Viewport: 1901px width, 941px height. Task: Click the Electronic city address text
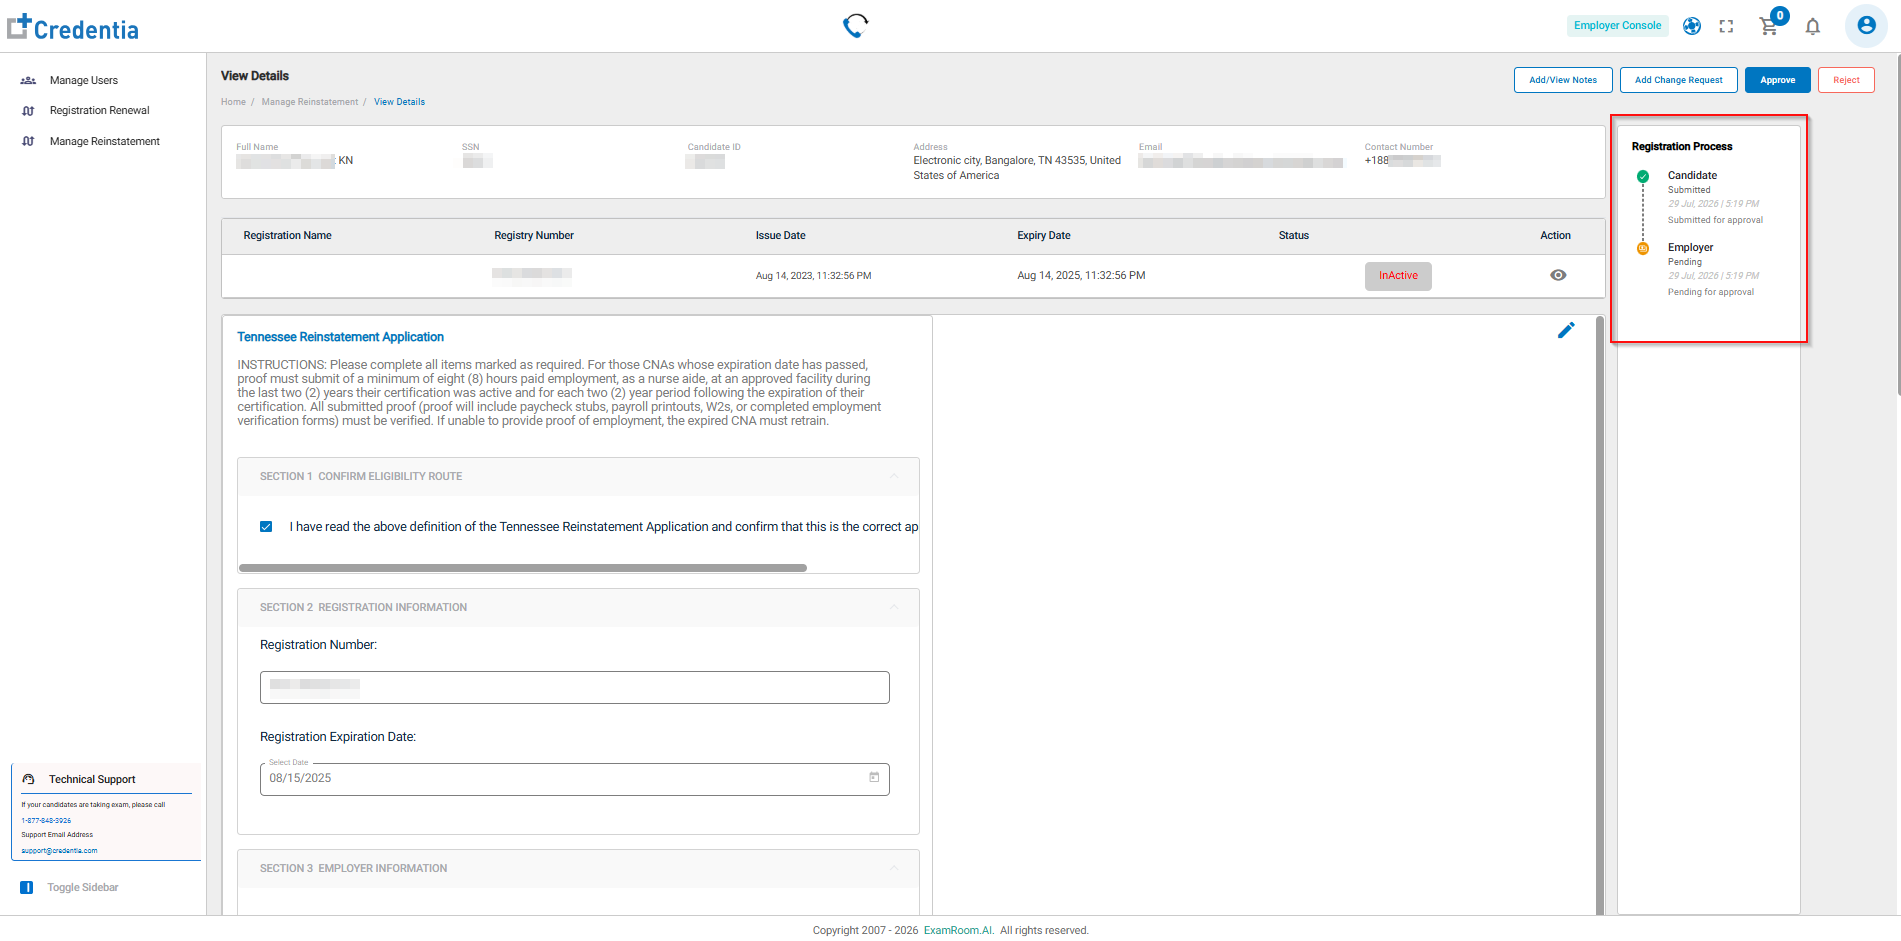1017,168
